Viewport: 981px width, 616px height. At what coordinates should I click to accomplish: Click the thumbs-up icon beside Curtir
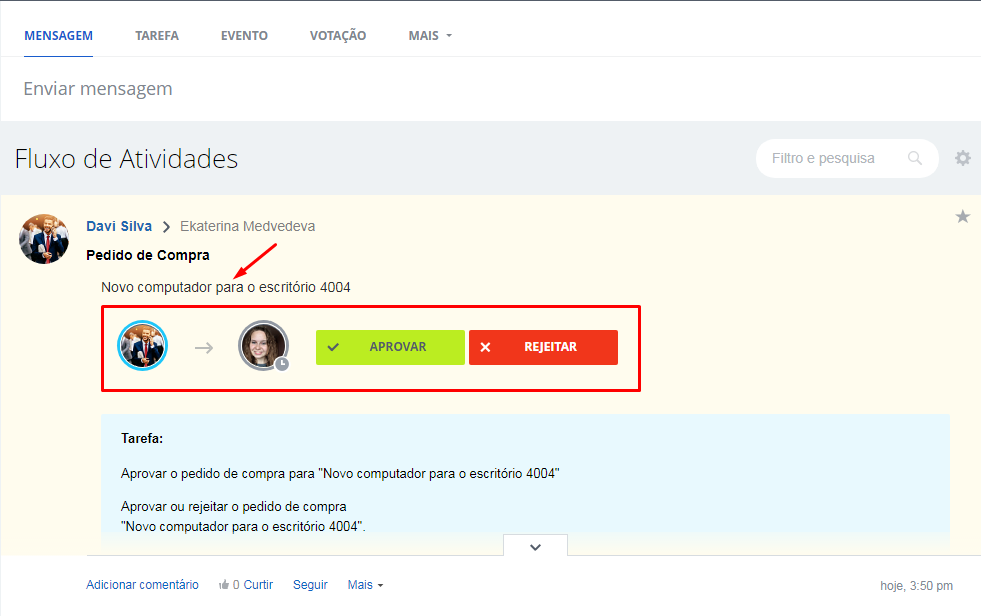coord(223,585)
